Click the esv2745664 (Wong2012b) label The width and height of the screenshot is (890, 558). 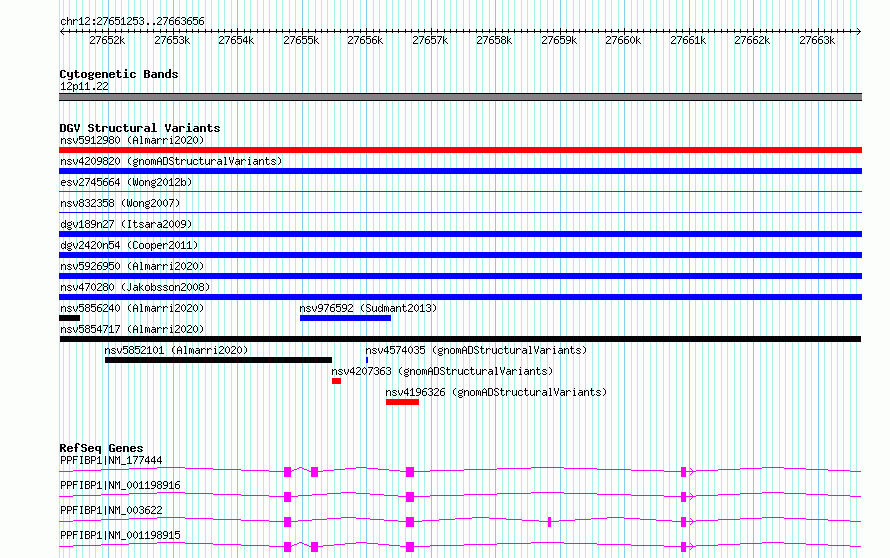[x=126, y=182]
